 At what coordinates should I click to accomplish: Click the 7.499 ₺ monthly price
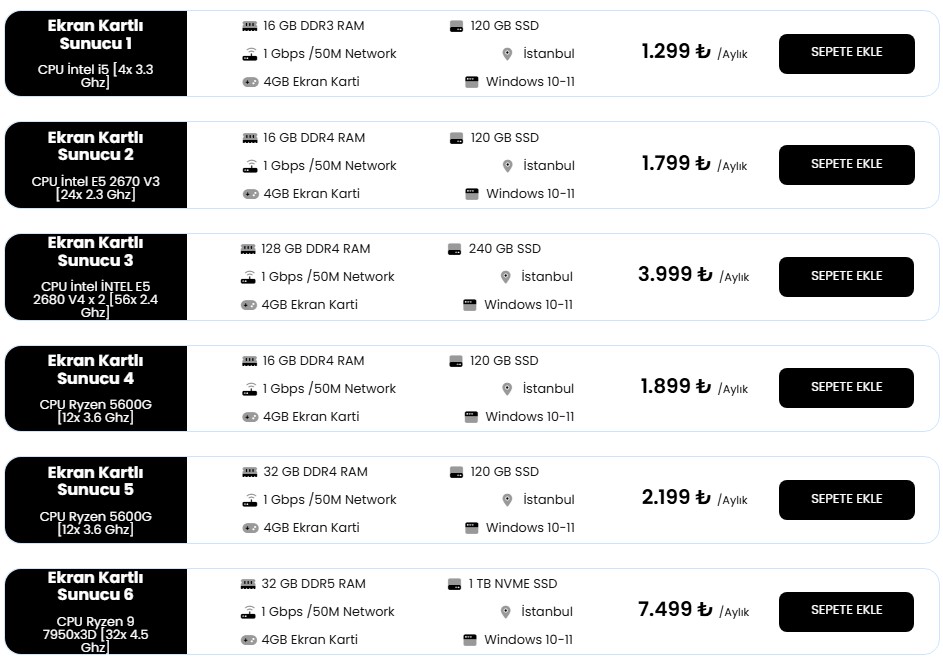(675, 609)
